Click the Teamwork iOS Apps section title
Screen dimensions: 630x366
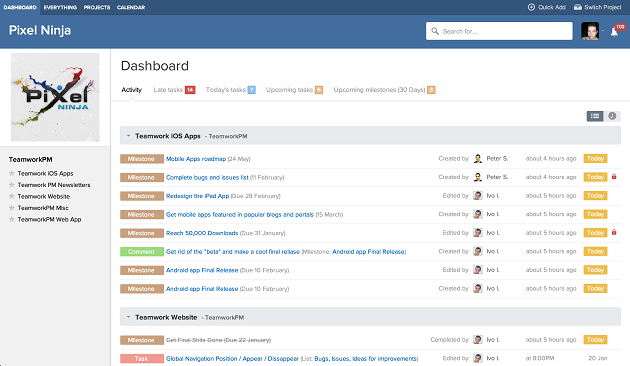[x=168, y=136]
